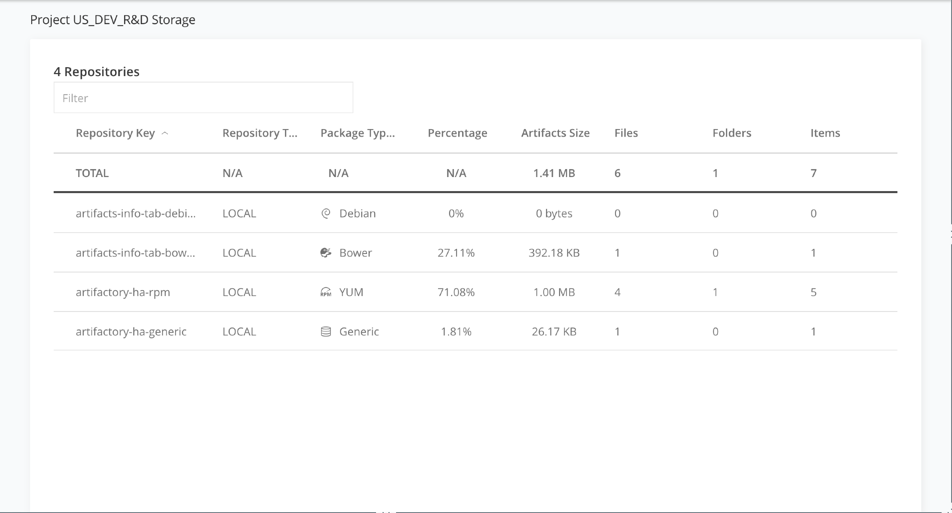Select the artifacts-info-tab-debian repository
The height and width of the screenshot is (513, 952).
click(135, 213)
